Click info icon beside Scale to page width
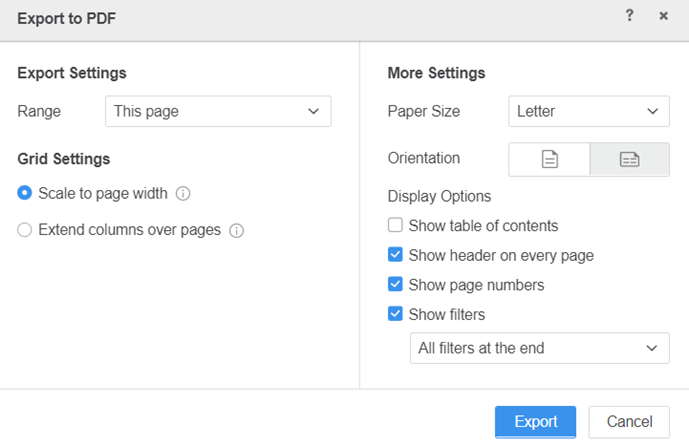This screenshot has height=447, width=689. (183, 193)
